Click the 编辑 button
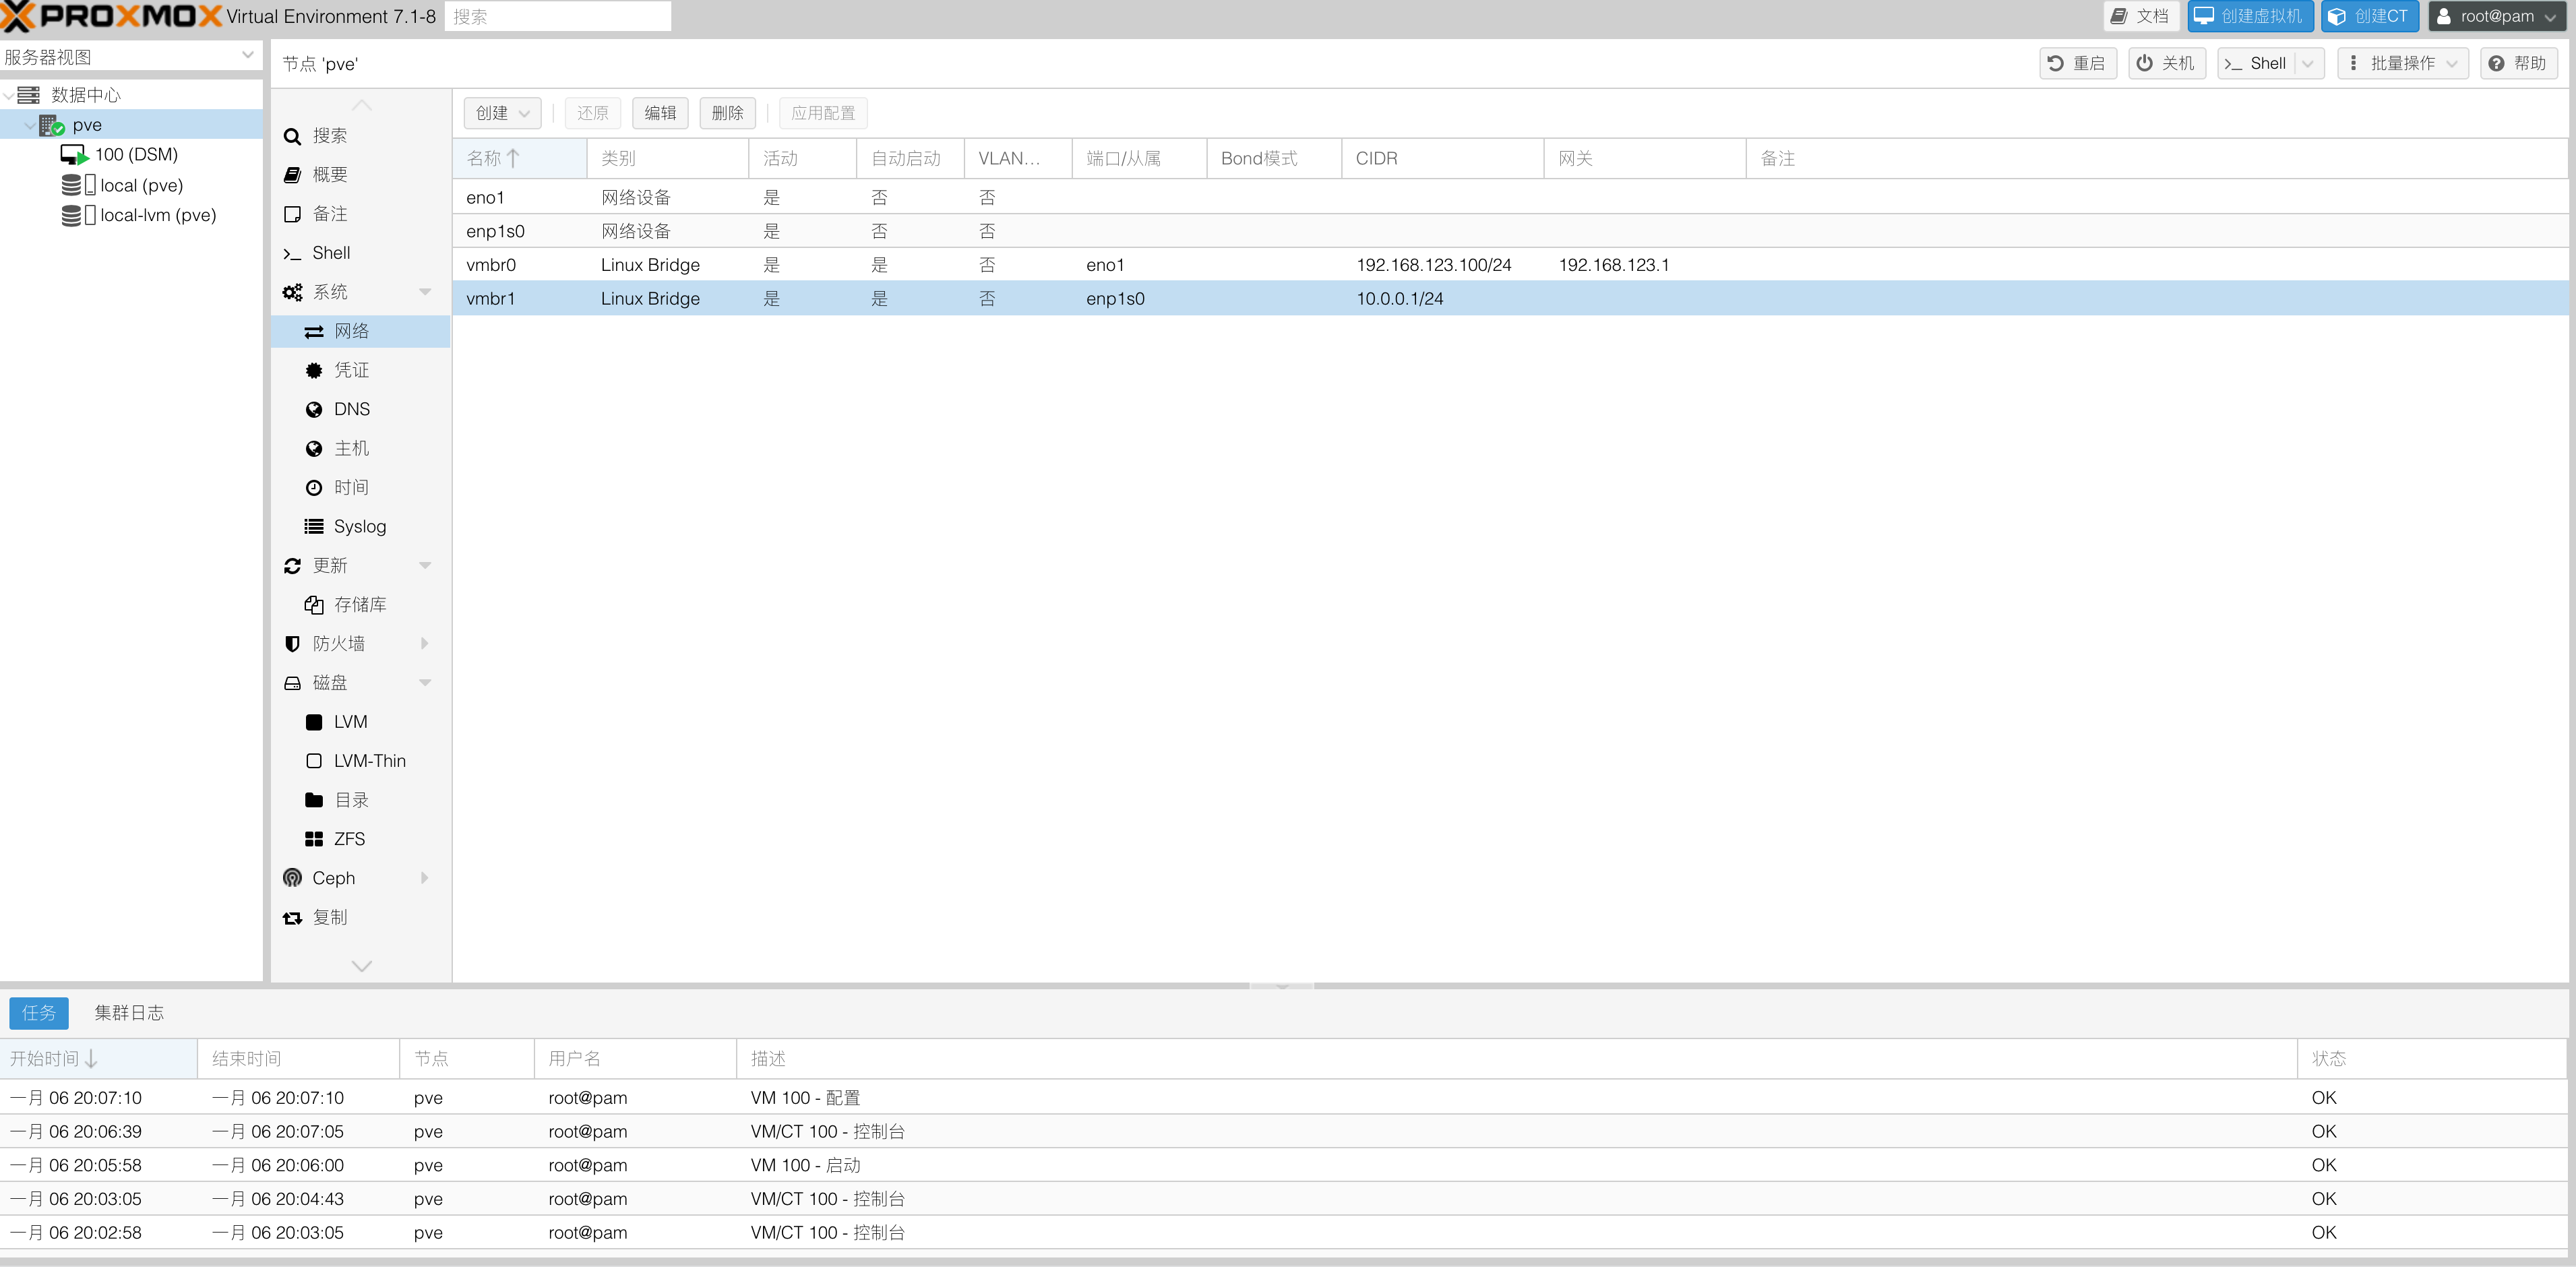The image size is (2576, 1275). pyautogui.click(x=660, y=113)
